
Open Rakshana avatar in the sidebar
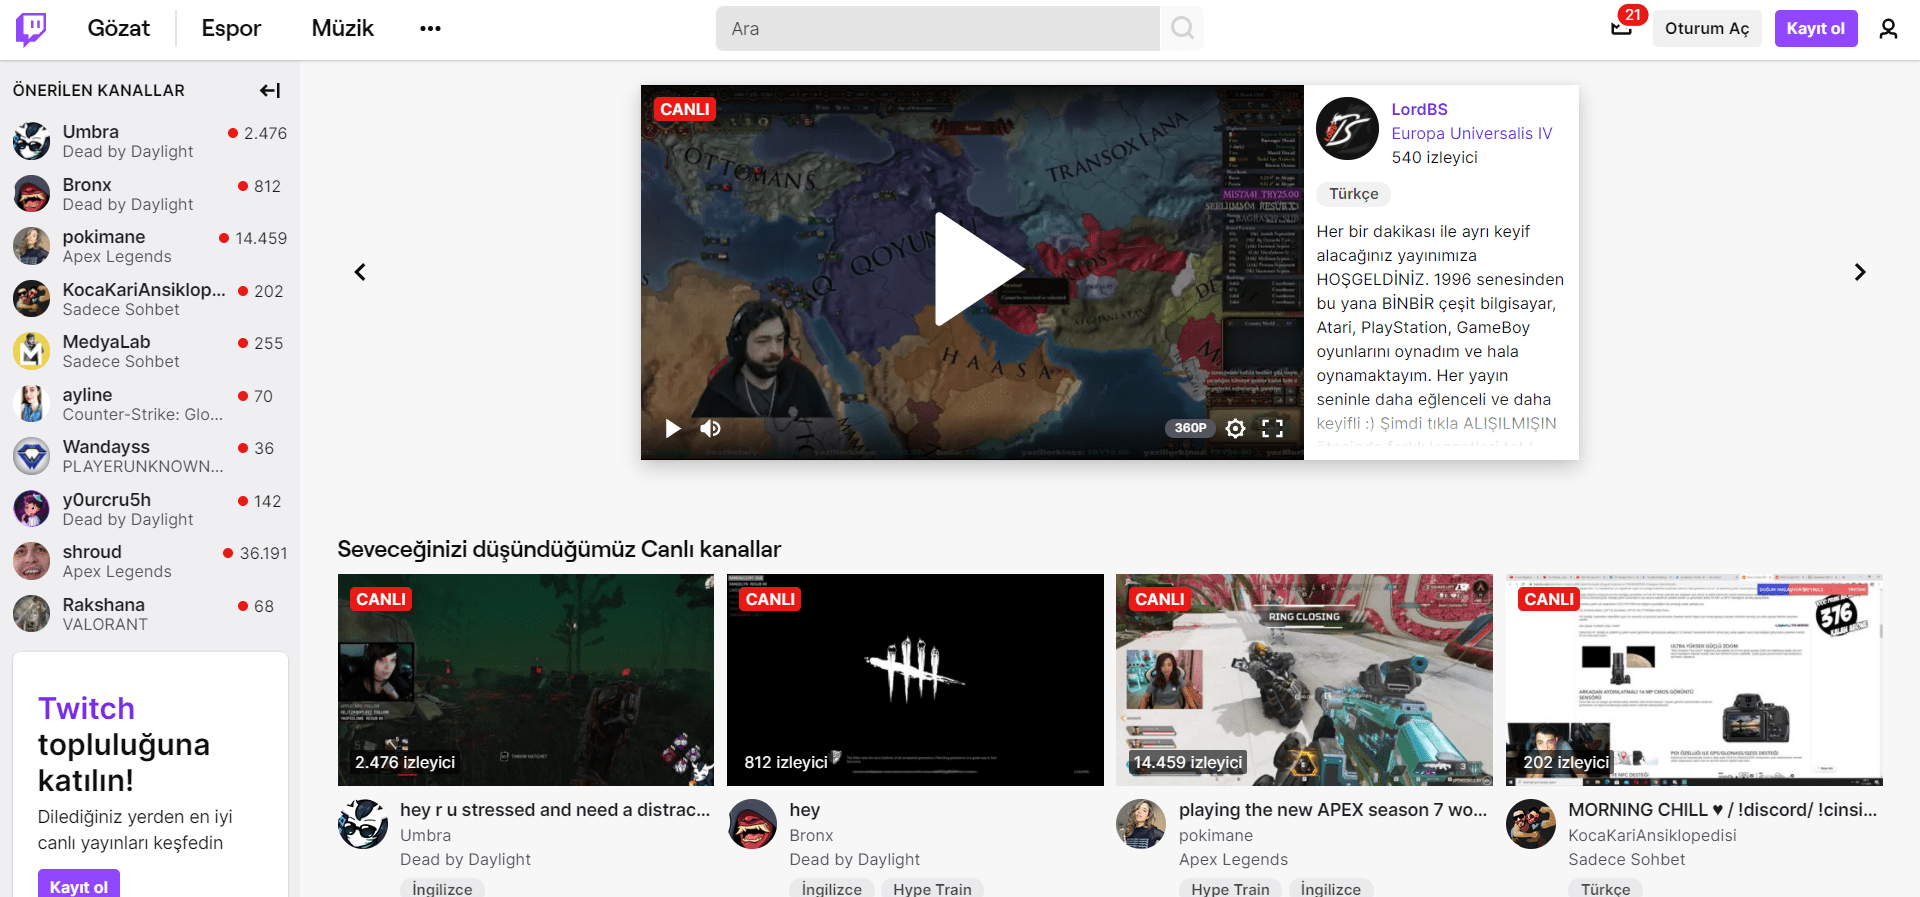32,614
